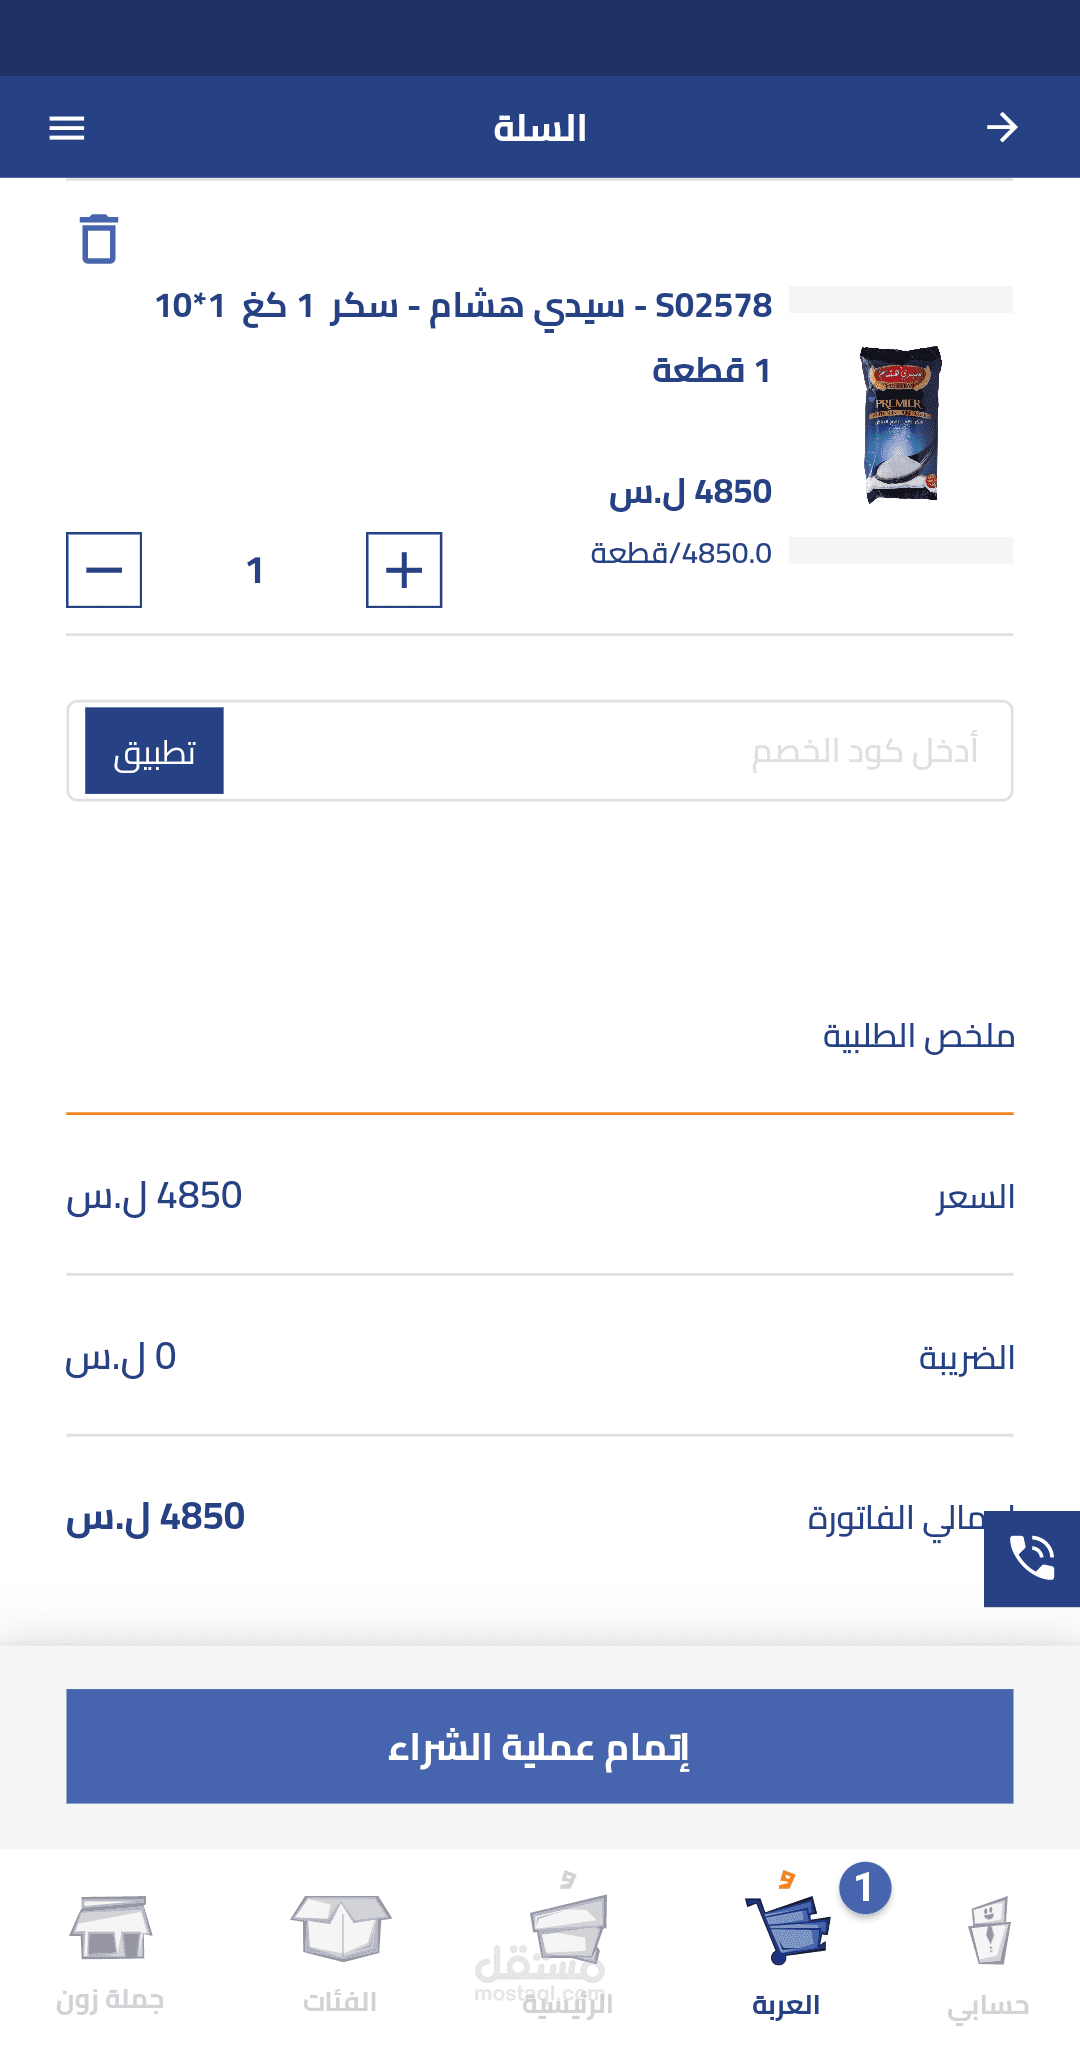The height and width of the screenshot is (2046, 1080).
Task: Increase item quantity with plus button
Action: (x=404, y=570)
